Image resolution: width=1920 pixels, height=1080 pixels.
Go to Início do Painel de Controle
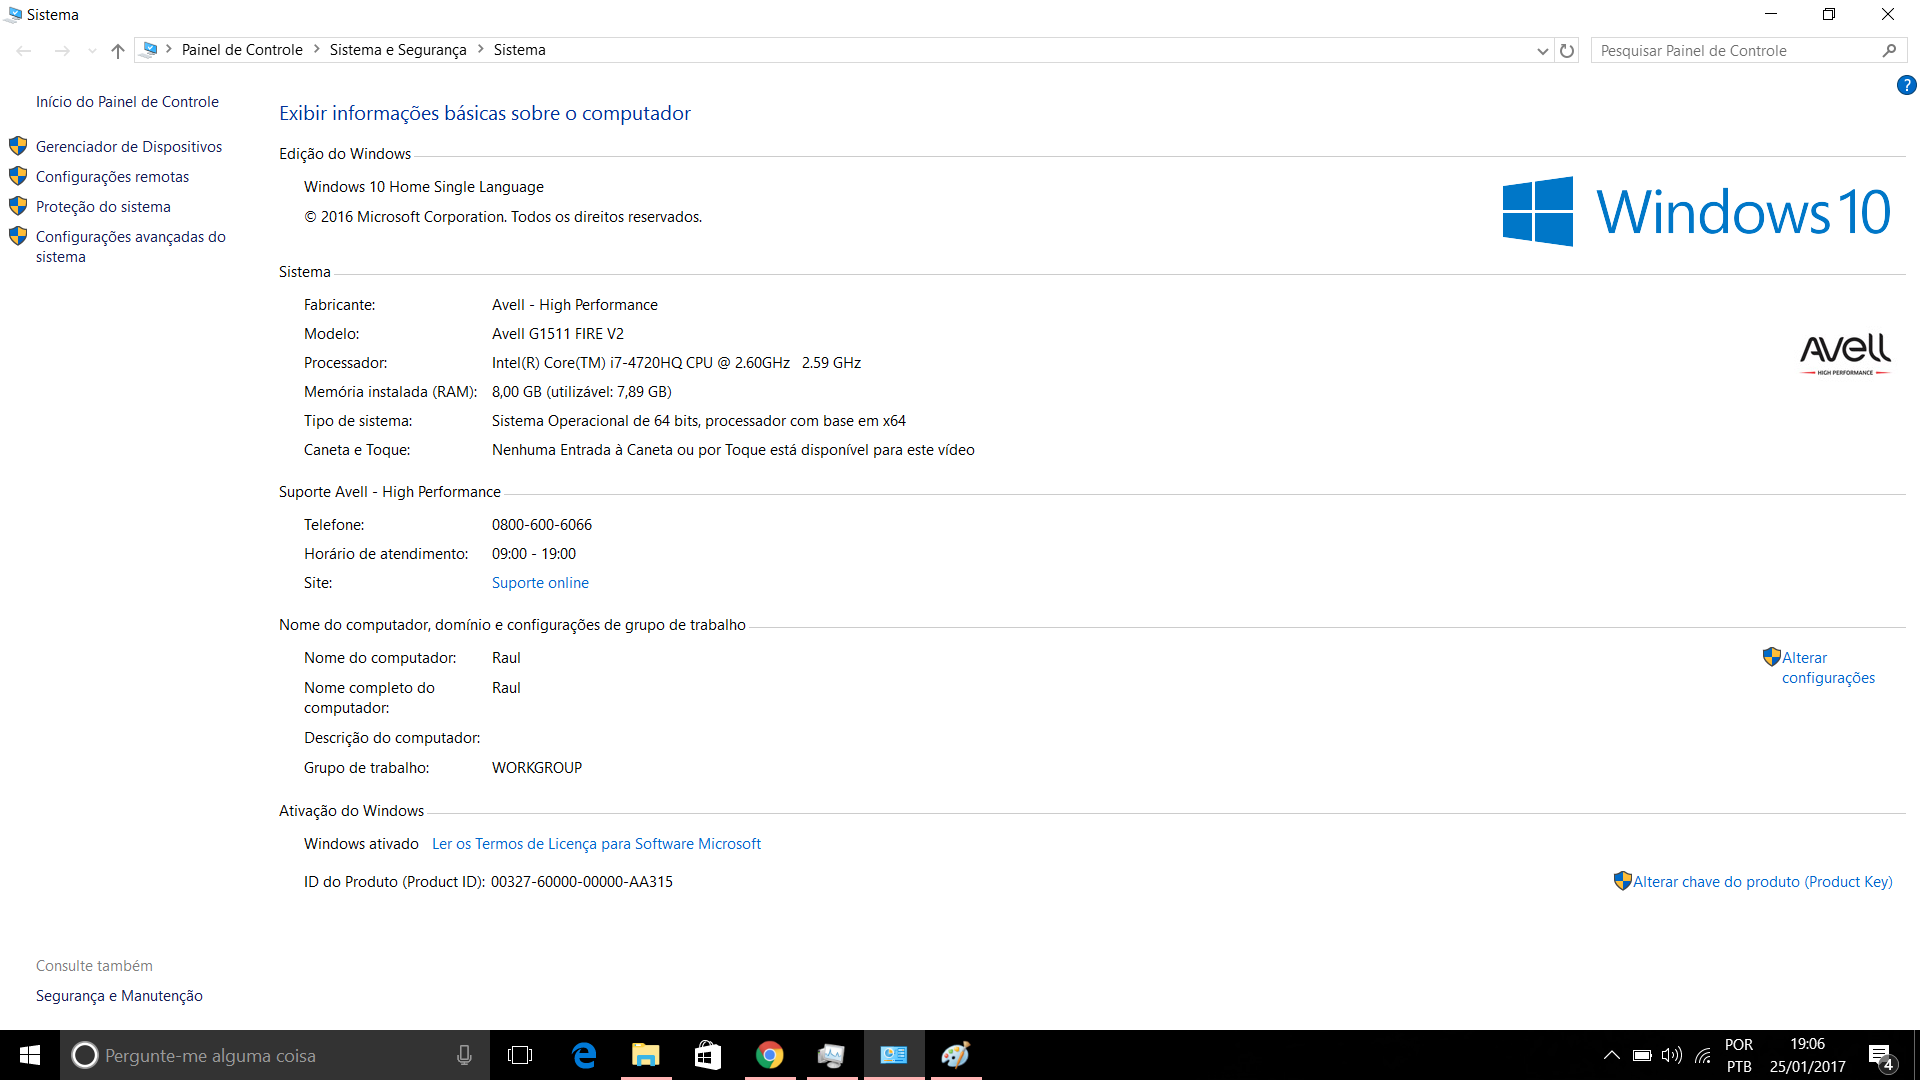click(x=127, y=101)
